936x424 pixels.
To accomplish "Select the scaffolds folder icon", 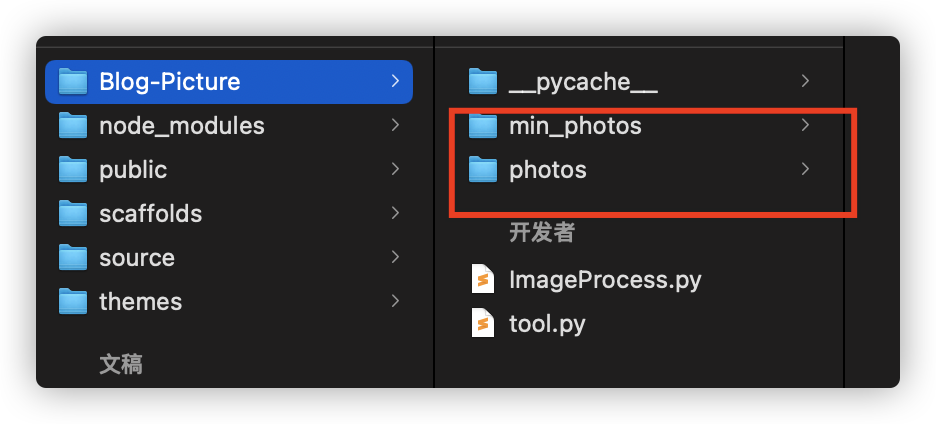I will 73,213.
